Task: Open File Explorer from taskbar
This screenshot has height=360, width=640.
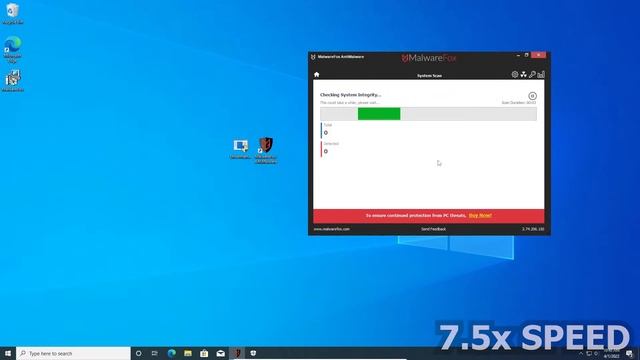Action: point(188,353)
